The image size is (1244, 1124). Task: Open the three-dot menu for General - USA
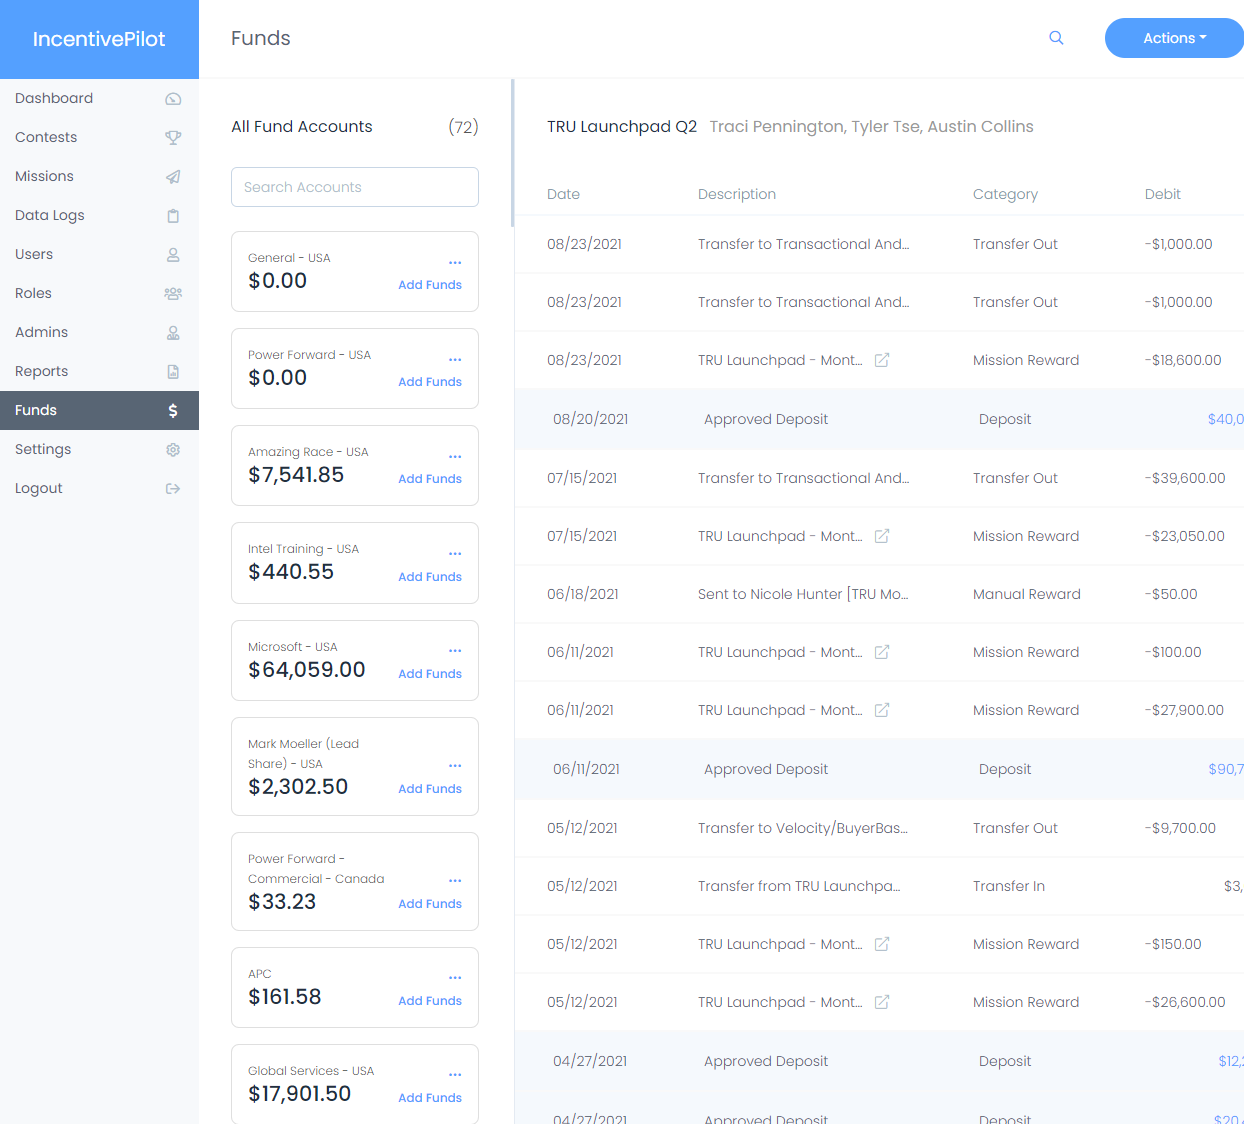point(455,263)
